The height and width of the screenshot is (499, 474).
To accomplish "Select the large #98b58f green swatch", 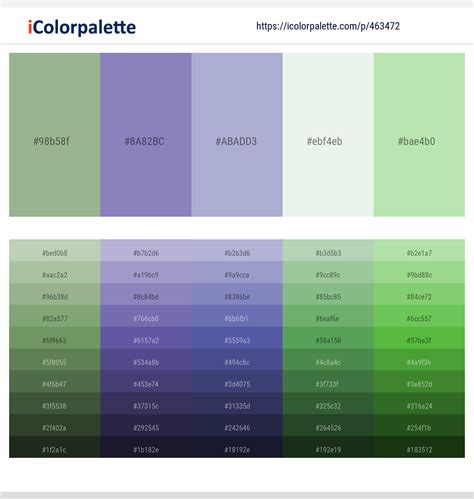I will [55, 135].
